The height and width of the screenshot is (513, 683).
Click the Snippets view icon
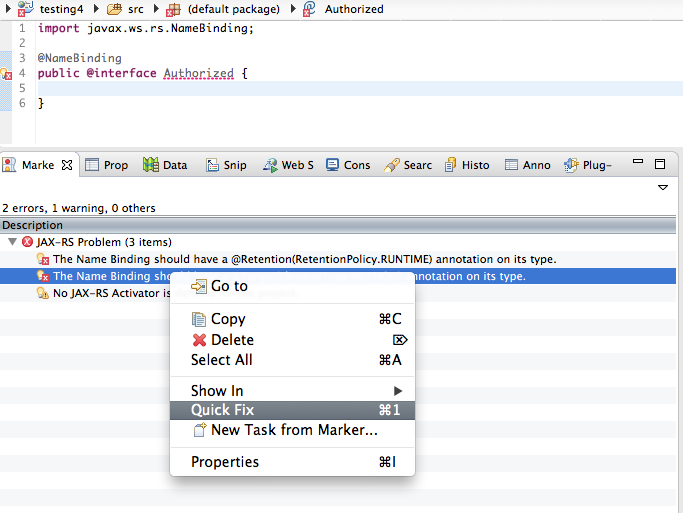pyautogui.click(x=213, y=165)
